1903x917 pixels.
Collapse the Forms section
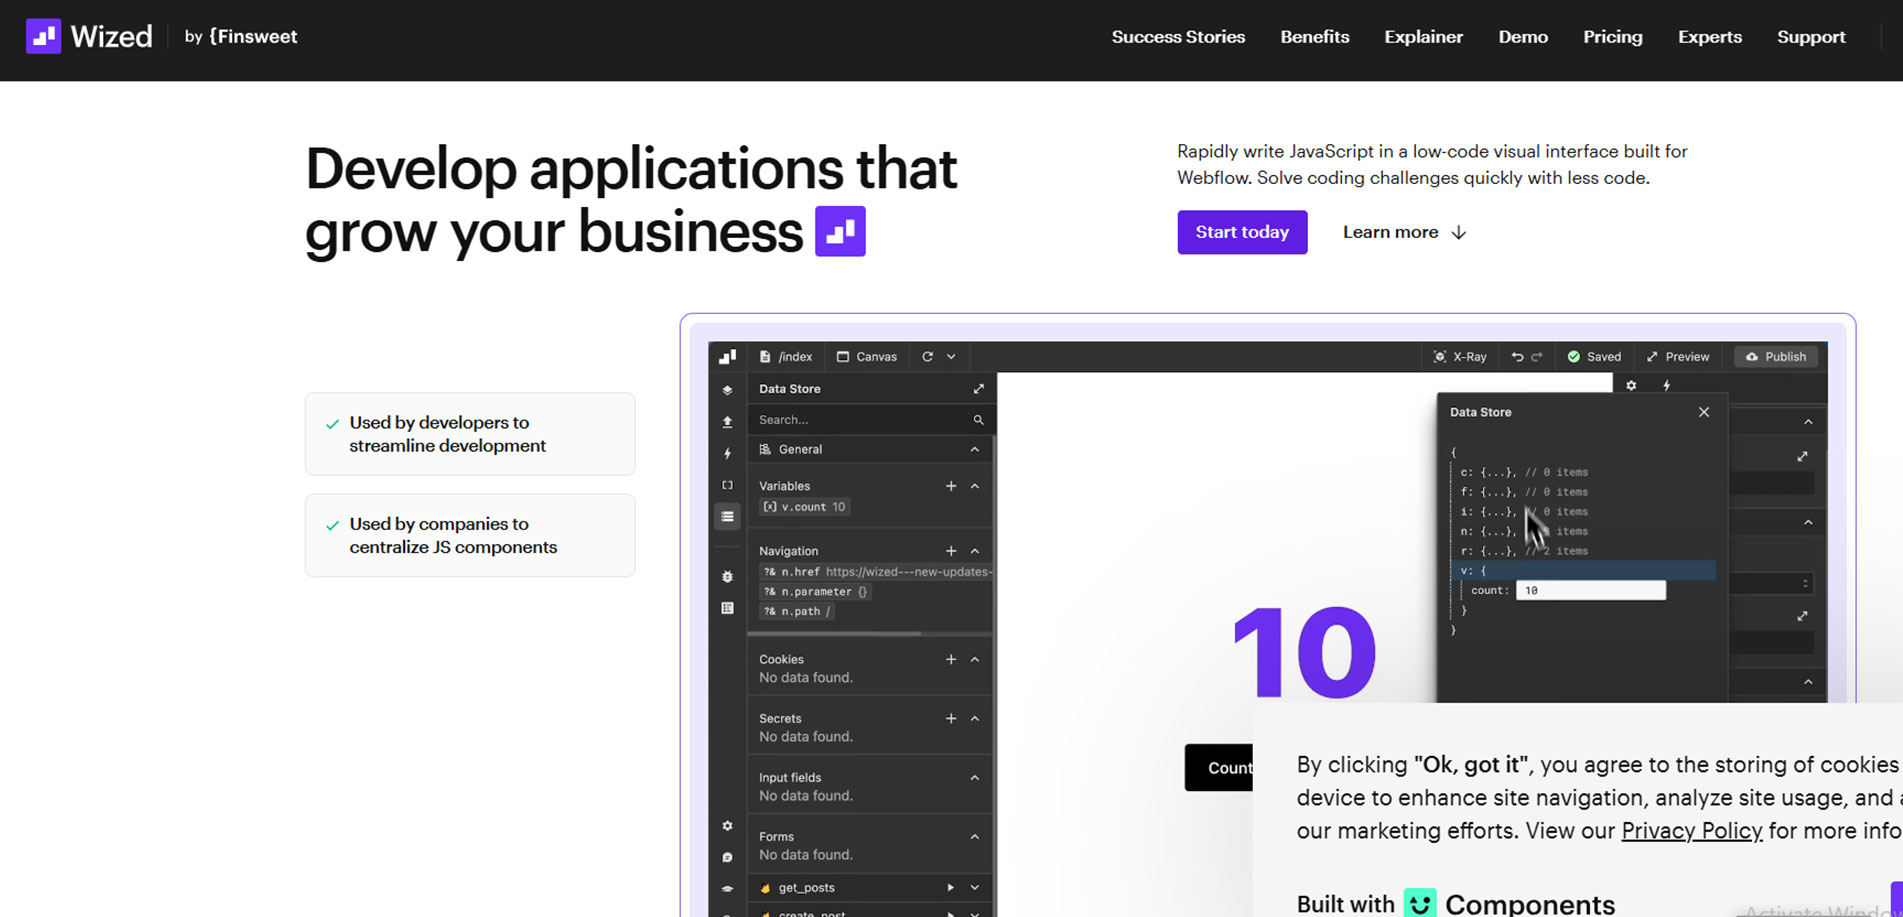(x=975, y=837)
